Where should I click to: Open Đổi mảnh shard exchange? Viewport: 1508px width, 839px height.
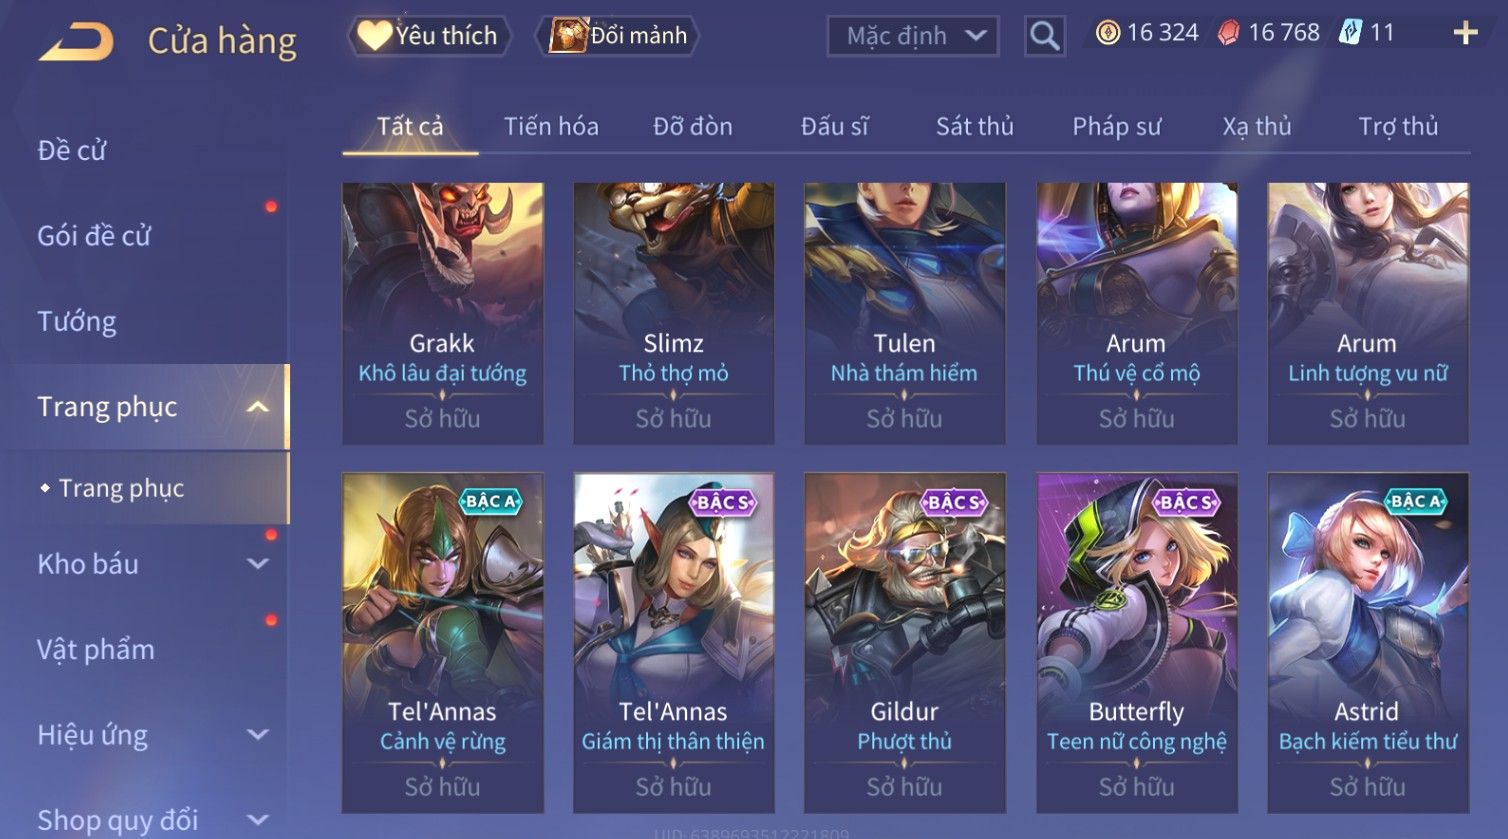pyautogui.click(x=617, y=36)
